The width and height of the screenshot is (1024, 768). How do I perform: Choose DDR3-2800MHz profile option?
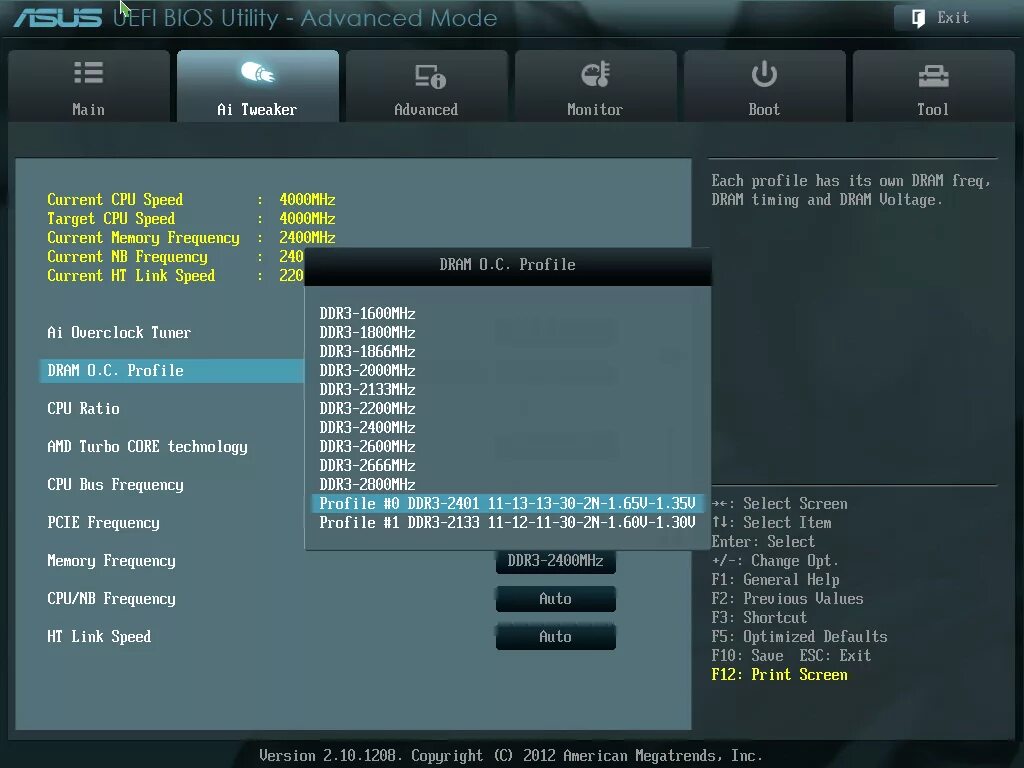[x=367, y=484]
